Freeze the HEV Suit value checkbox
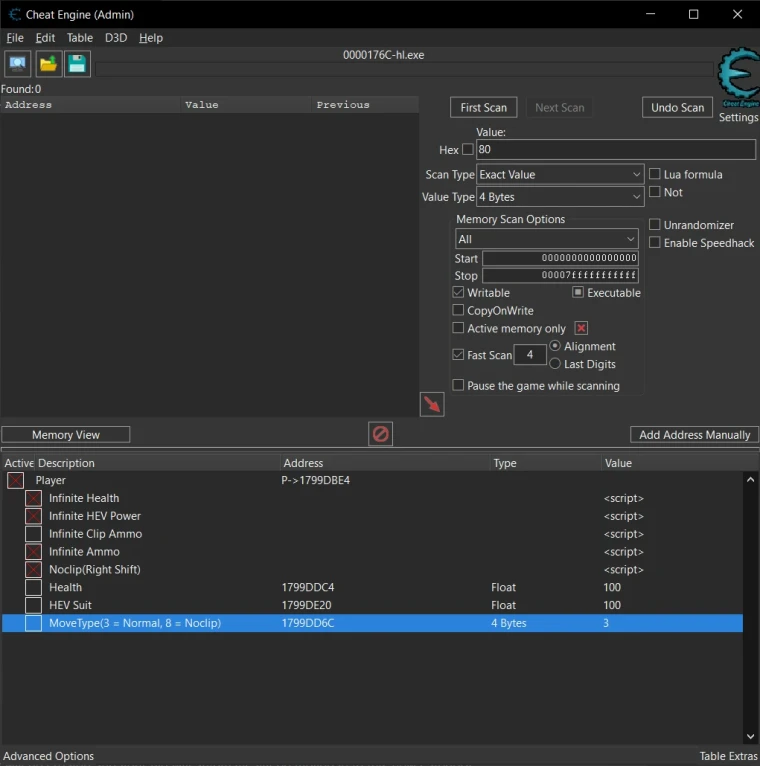Viewport: 760px width, 766px height. click(x=33, y=605)
